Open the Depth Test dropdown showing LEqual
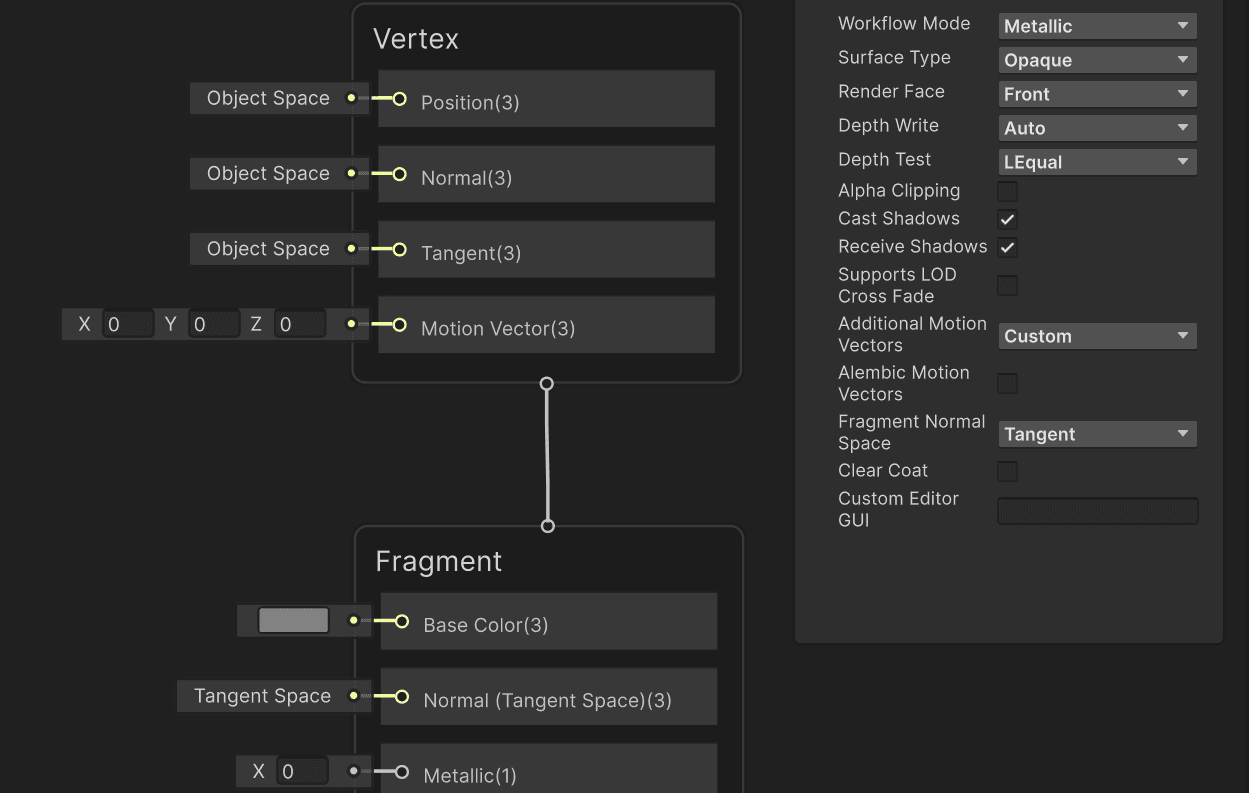This screenshot has height=793, width=1249. 1096,161
